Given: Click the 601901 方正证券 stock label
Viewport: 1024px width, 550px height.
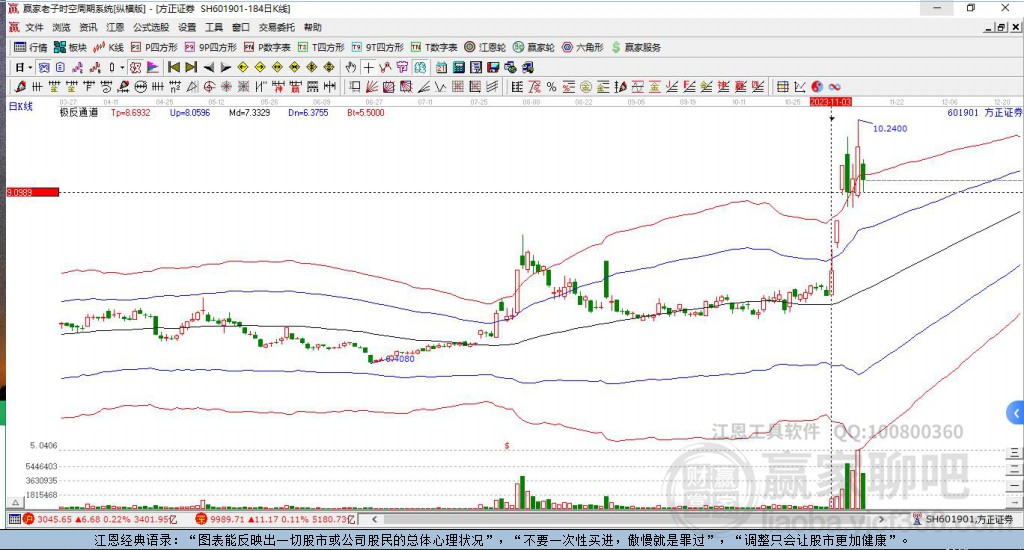Looking at the screenshot, I should (984, 112).
